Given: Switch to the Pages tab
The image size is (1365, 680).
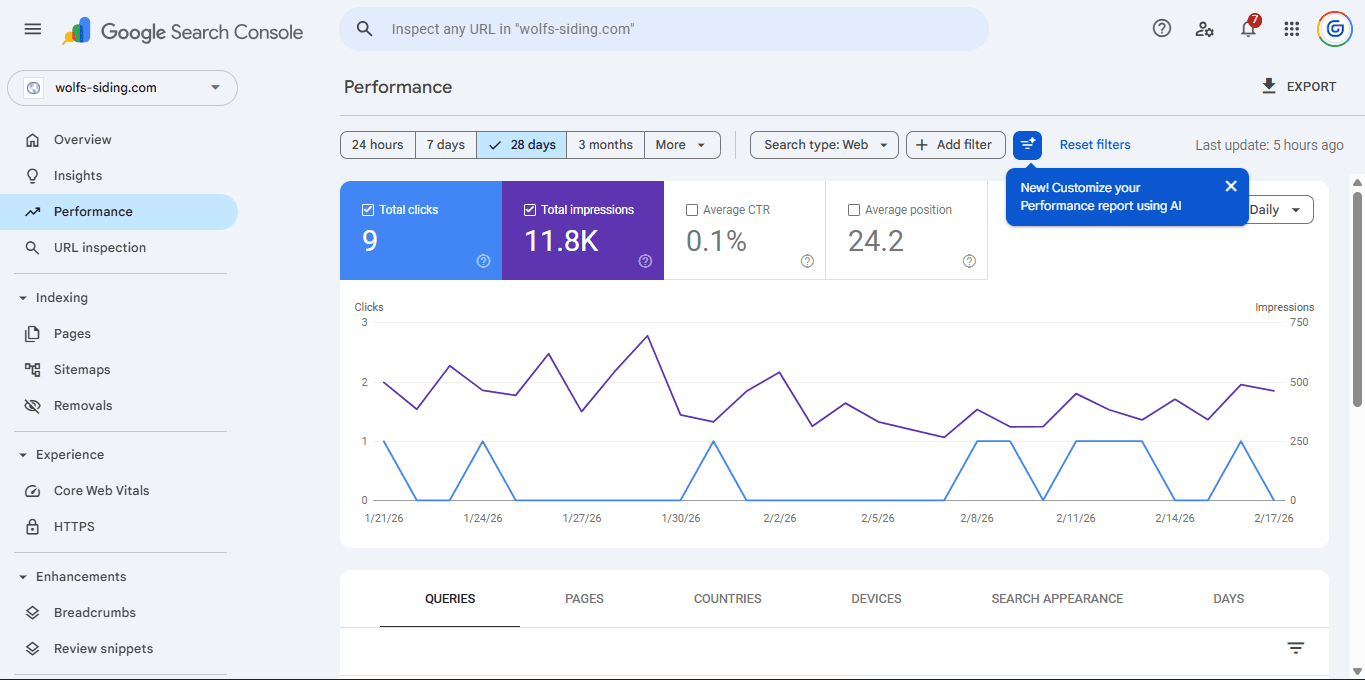Looking at the screenshot, I should coord(584,599).
